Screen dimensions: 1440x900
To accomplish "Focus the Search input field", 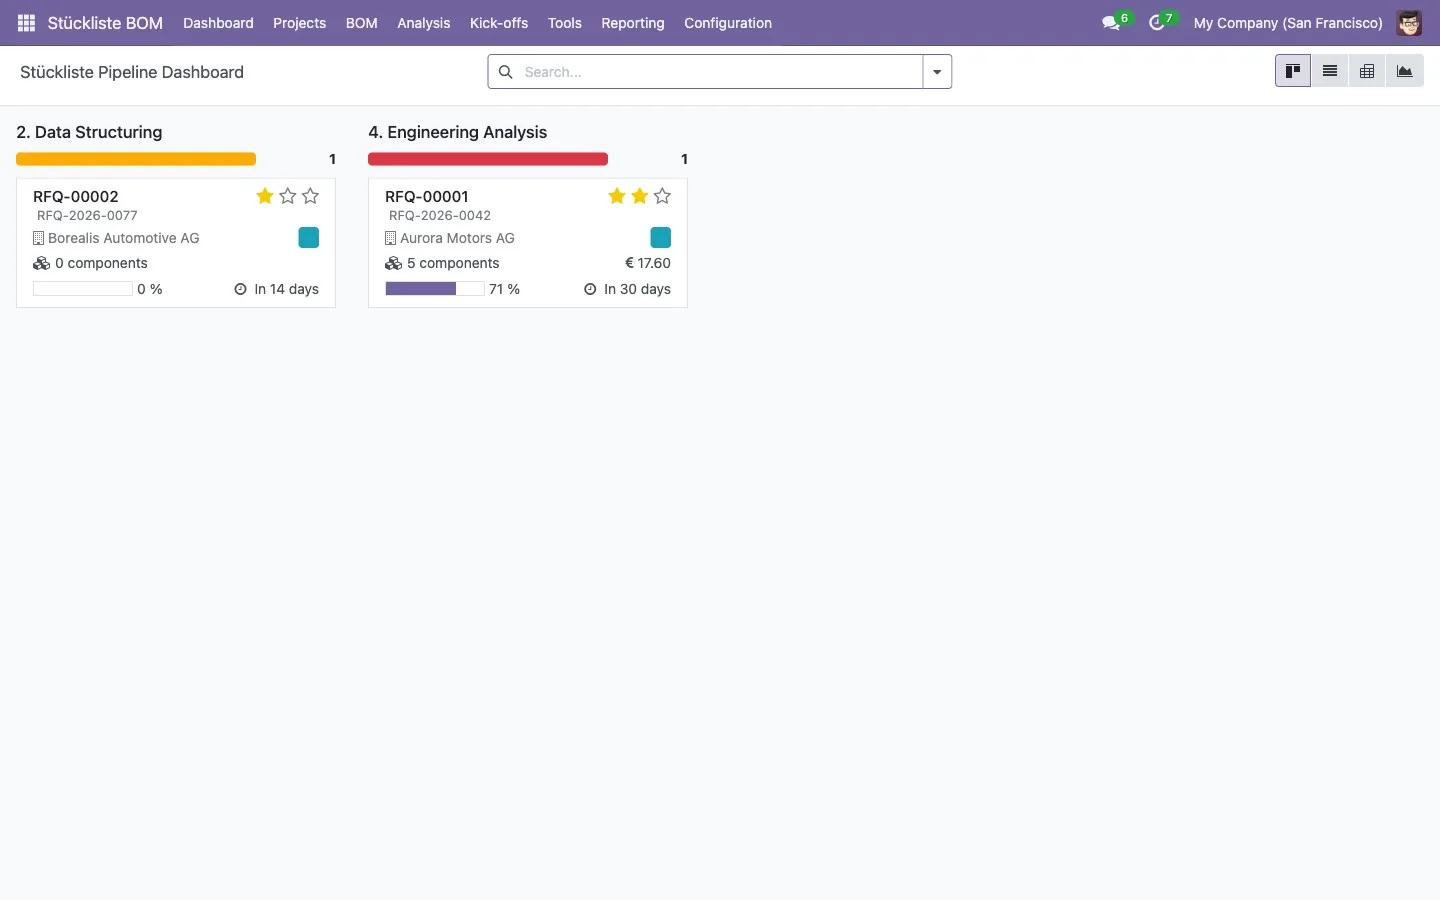I will coord(720,72).
